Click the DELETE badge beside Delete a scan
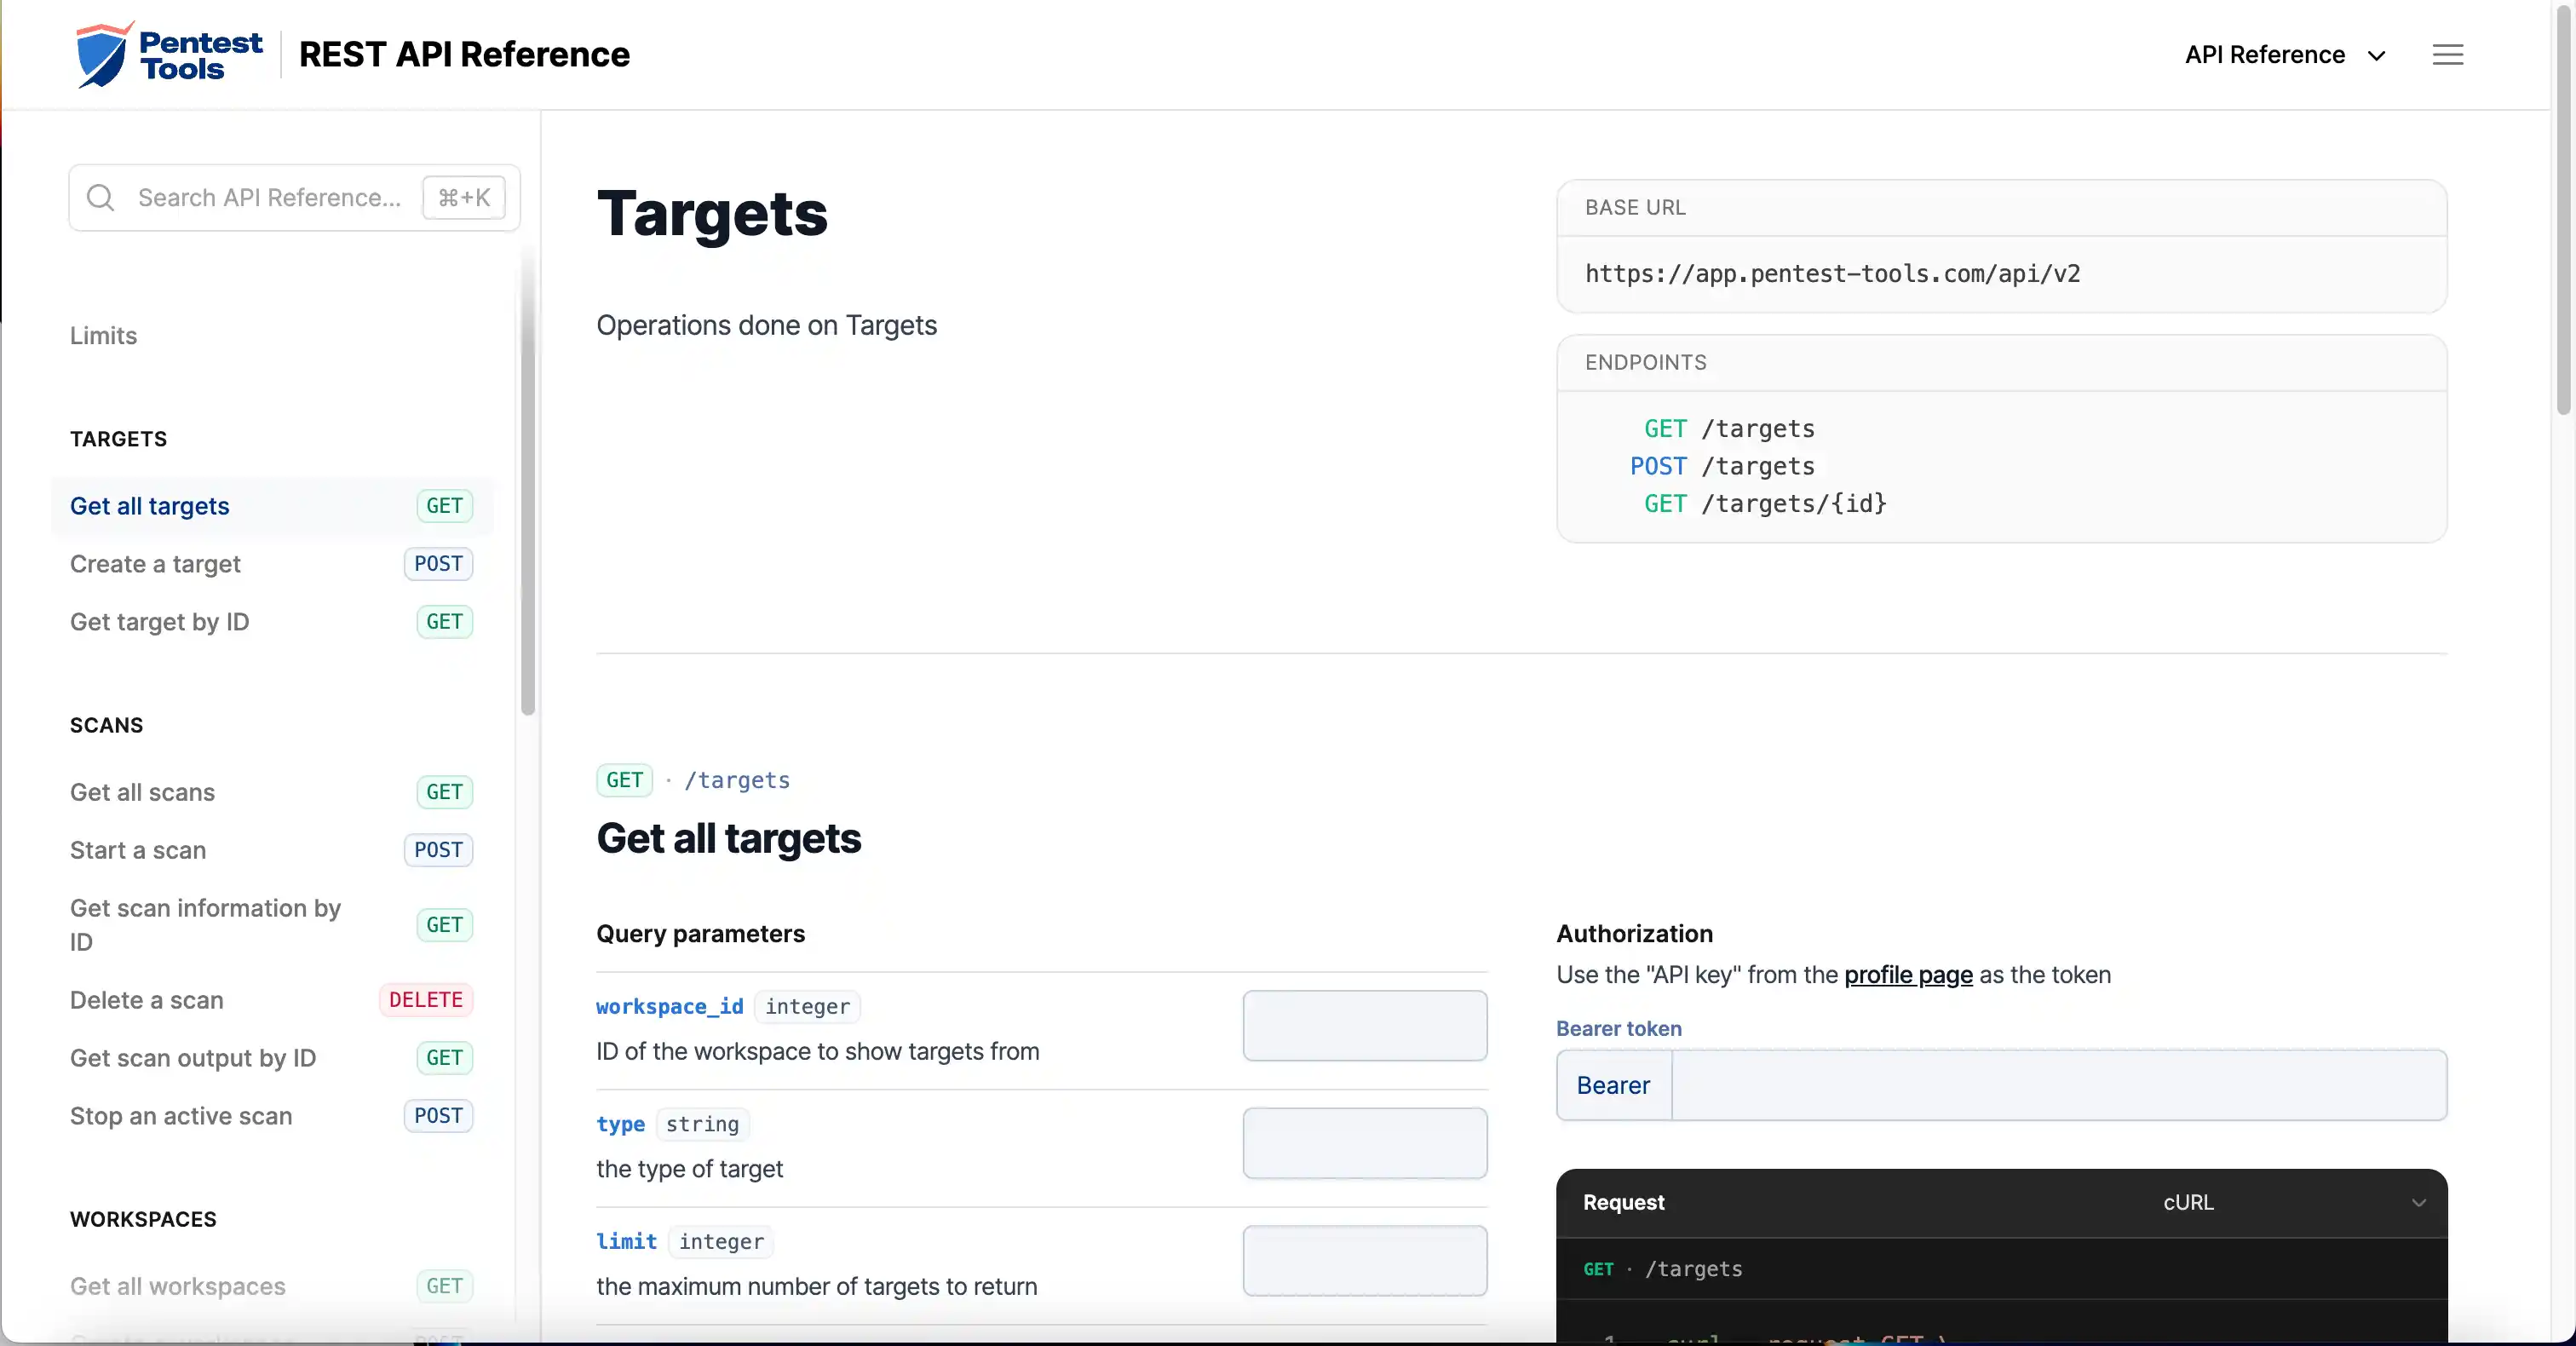Image resolution: width=2576 pixels, height=1346 pixels. (425, 1000)
